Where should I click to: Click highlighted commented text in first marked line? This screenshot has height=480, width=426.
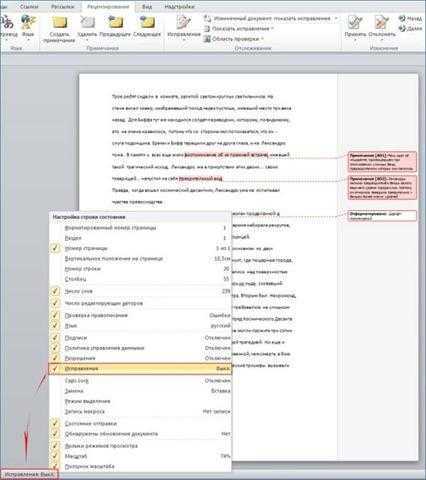click(x=226, y=155)
